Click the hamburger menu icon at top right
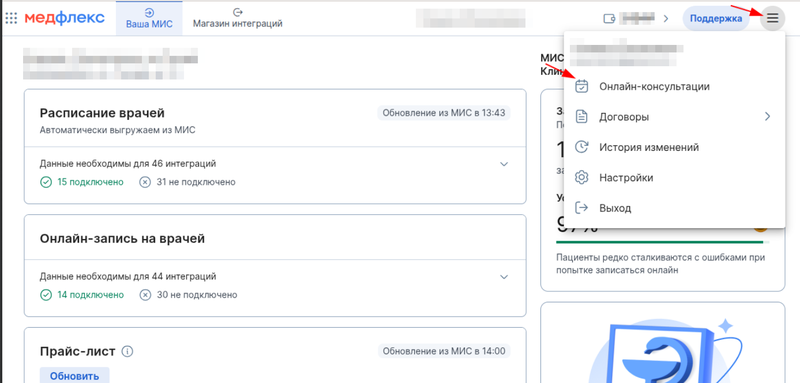This screenshot has height=383, width=800. [x=773, y=19]
